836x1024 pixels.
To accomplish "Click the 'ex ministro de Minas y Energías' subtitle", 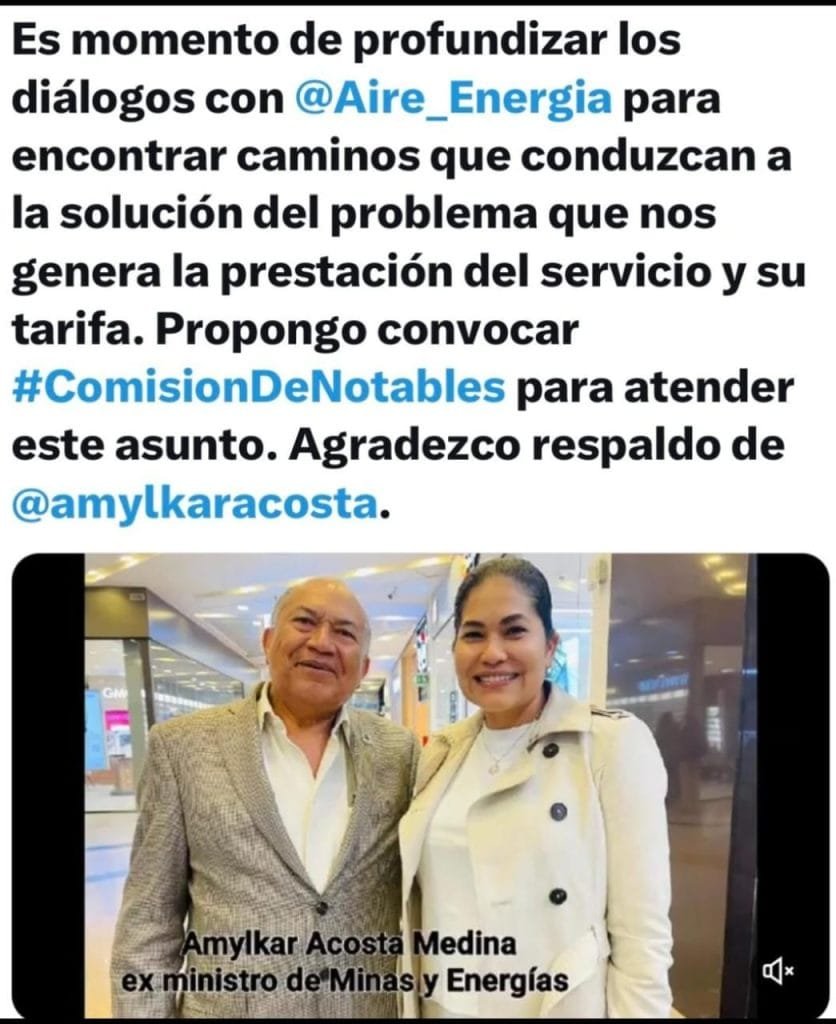I will [345, 981].
